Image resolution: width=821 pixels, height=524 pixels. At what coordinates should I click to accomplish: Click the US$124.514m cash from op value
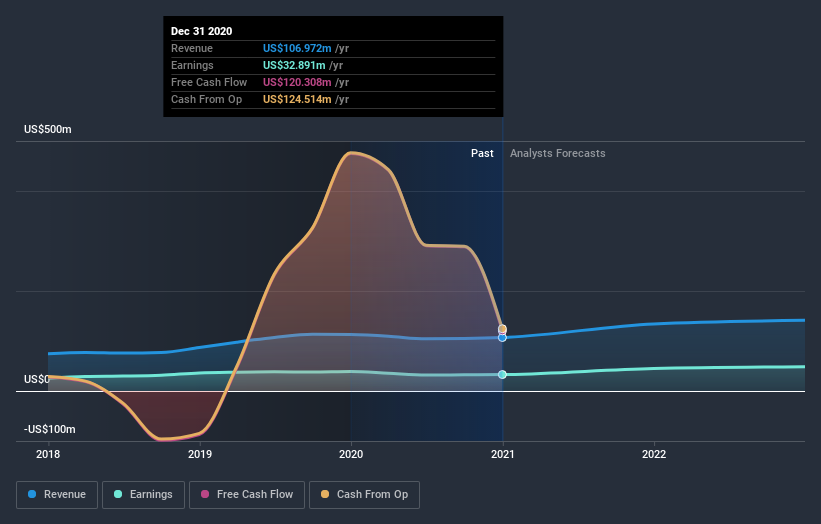(297, 99)
